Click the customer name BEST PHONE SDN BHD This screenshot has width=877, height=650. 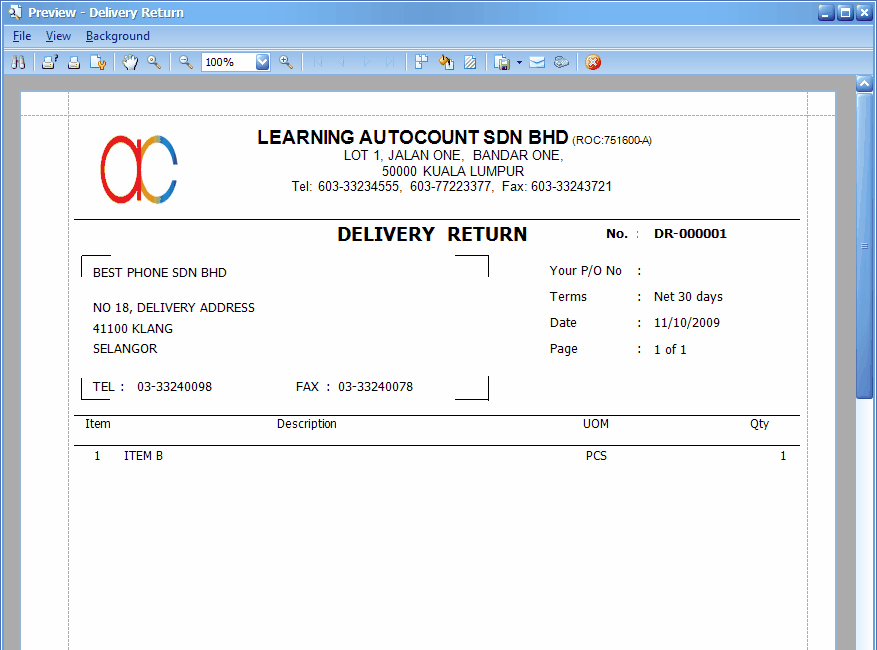(159, 273)
